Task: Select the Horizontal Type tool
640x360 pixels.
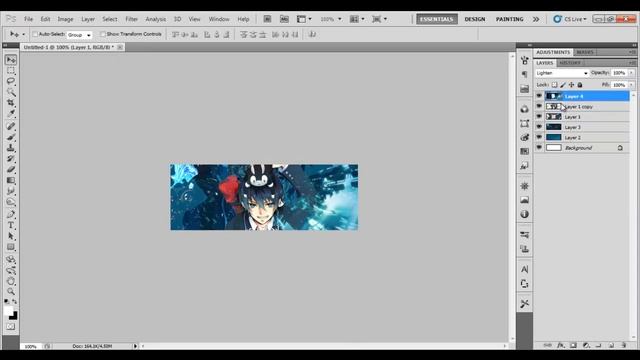Action: (11, 225)
